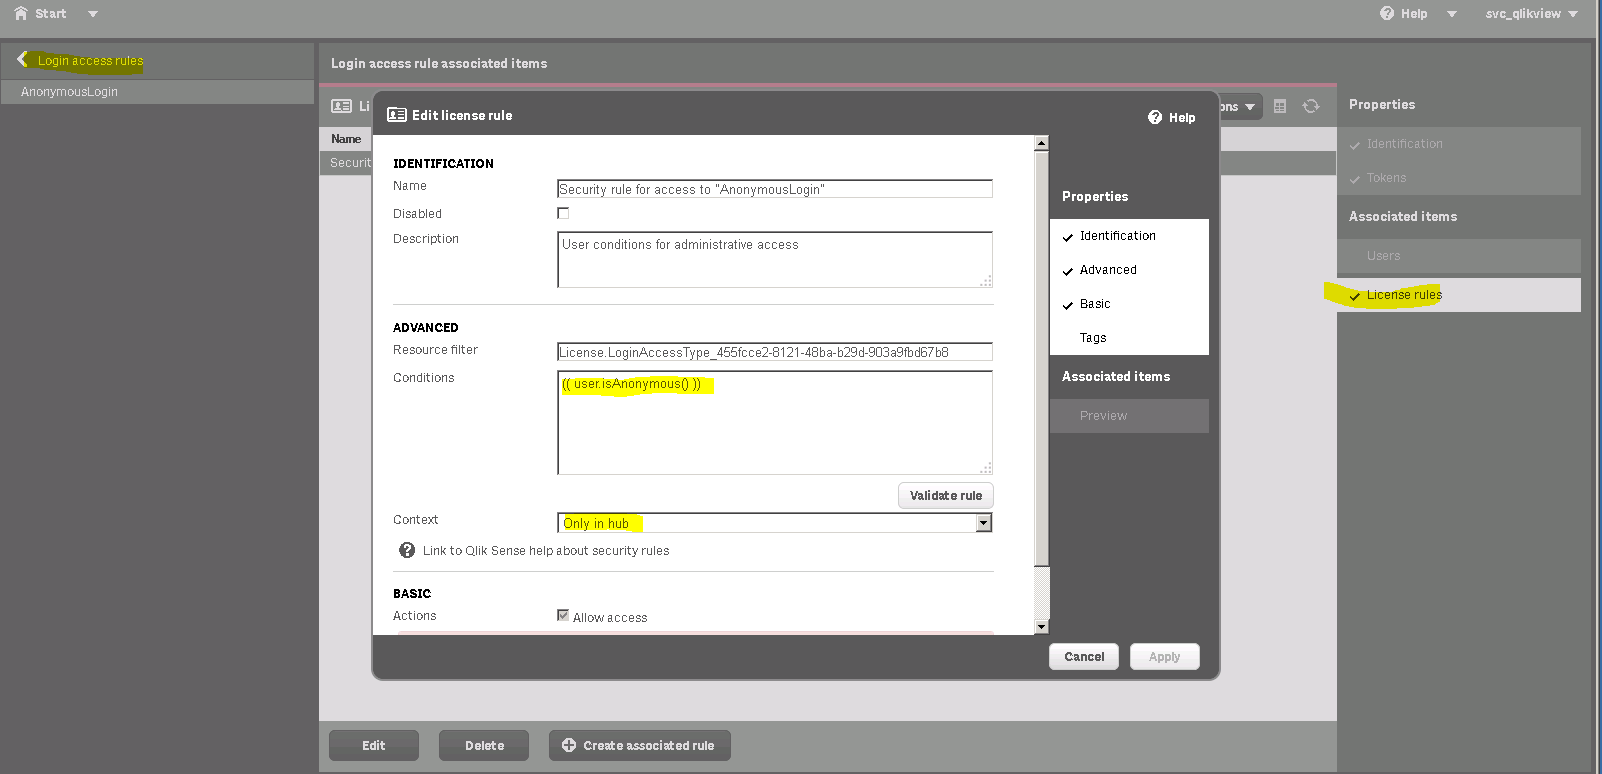Toggle Identification in right Properties panel
The width and height of the screenshot is (1602, 774).
[x=1459, y=144]
